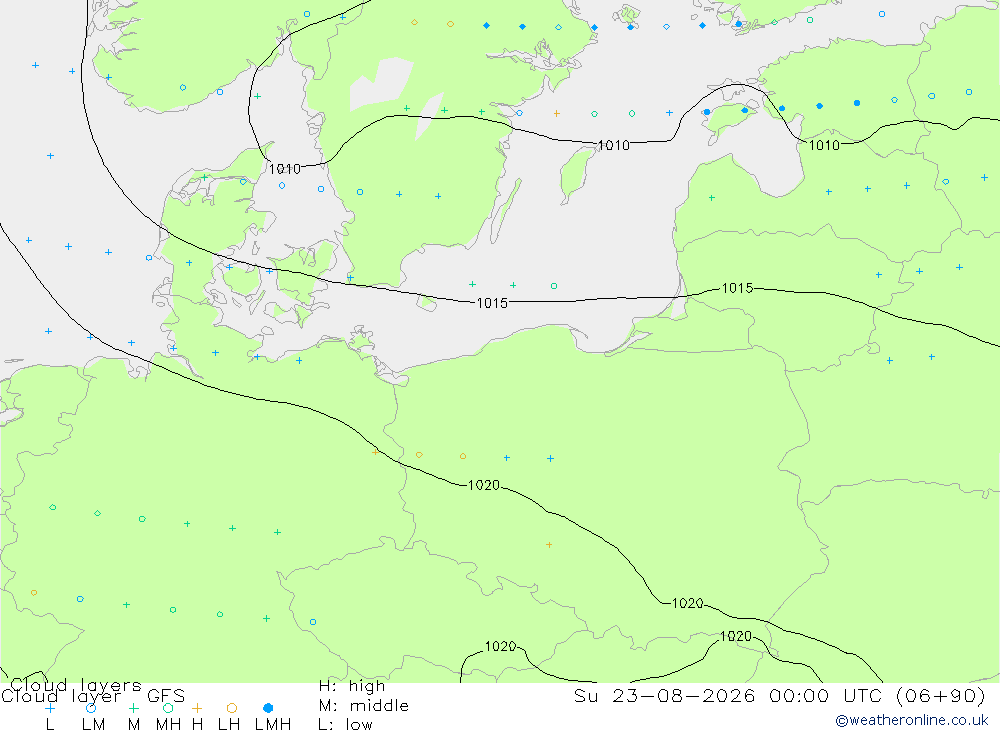Click the 1015 isobar label over the Baltic Sea
Image resolution: width=1000 pixels, height=733 pixels.
492,303
